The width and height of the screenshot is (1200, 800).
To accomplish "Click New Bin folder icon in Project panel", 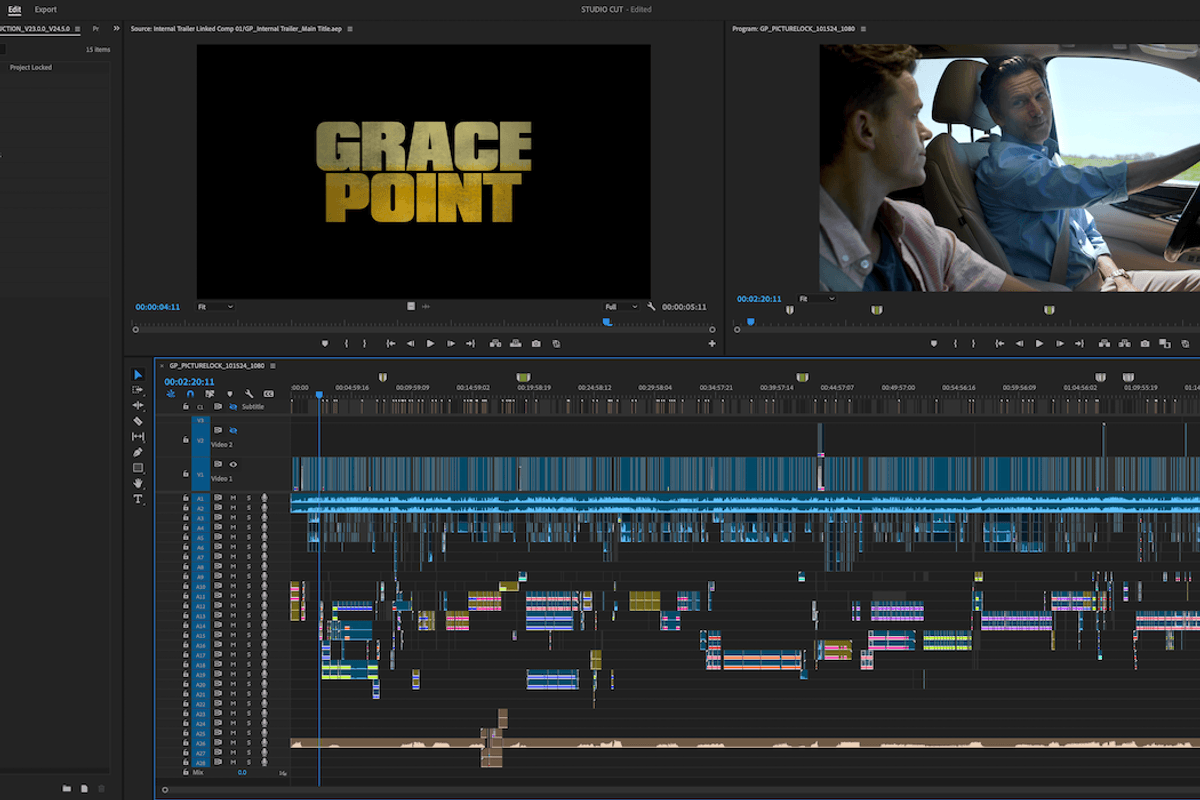I will (x=66, y=788).
